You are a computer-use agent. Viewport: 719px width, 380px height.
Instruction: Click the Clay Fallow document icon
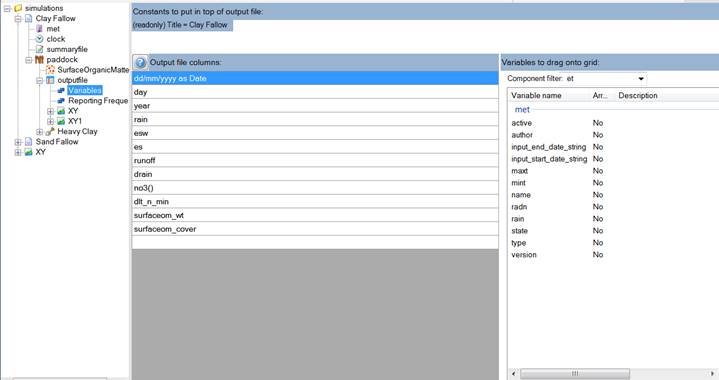pyautogui.click(x=28, y=18)
